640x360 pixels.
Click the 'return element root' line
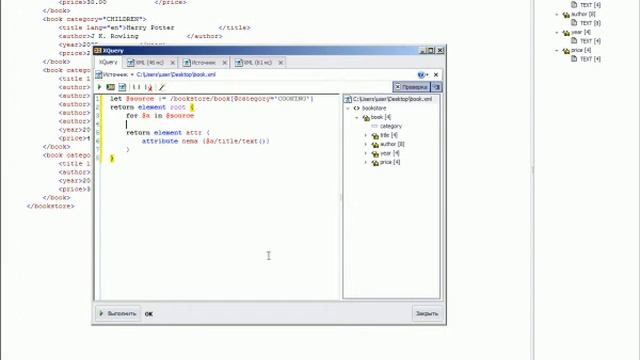point(152,107)
